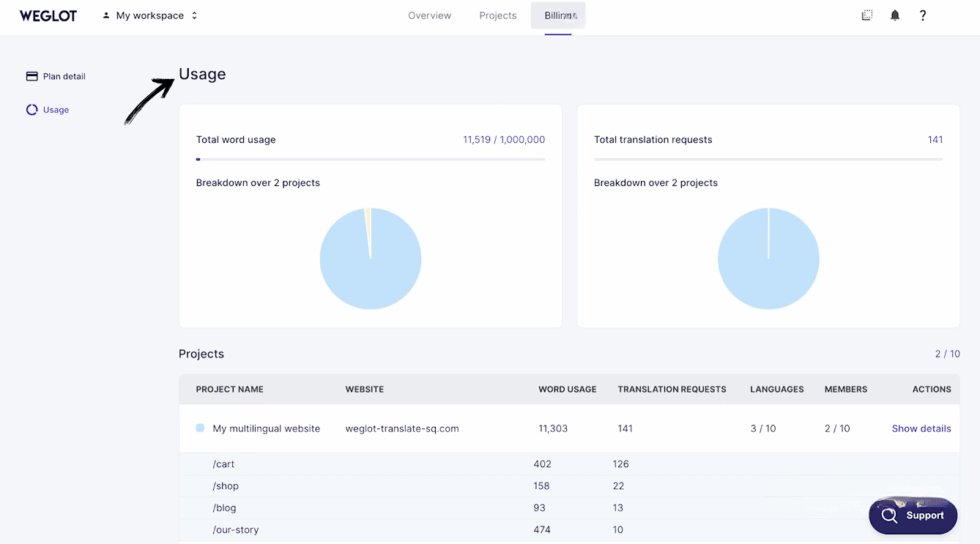Click the translation requests pie chart
This screenshot has width=980, height=544.
point(768,258)
